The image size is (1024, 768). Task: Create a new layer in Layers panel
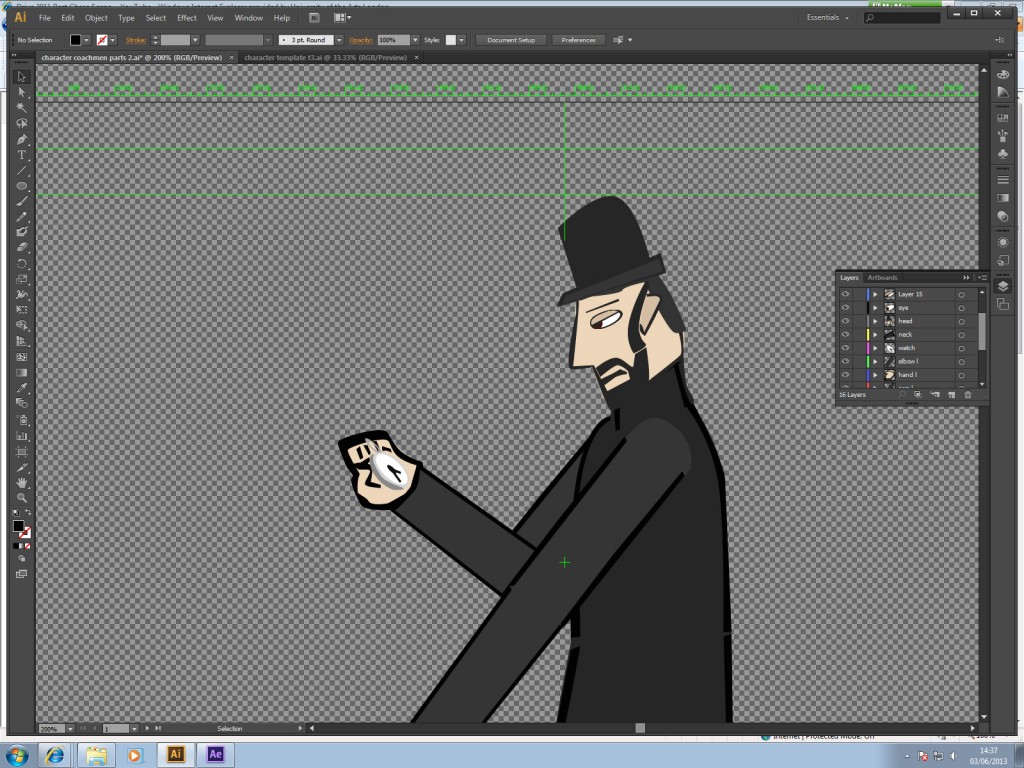click(951, 395)
